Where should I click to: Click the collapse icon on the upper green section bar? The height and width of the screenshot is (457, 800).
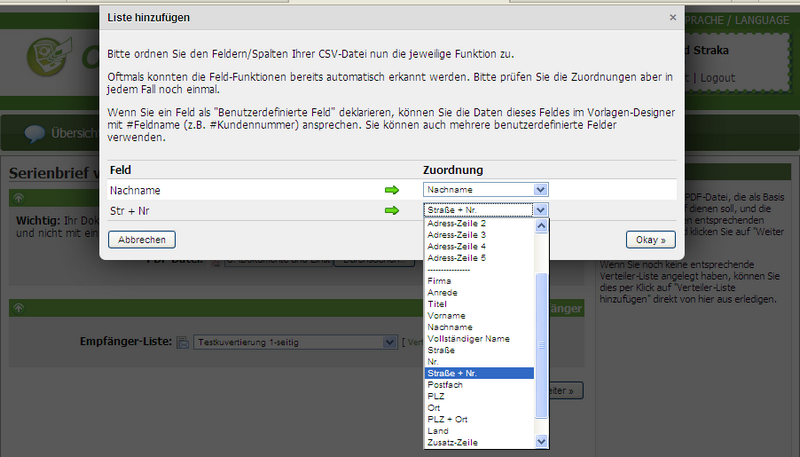click(18, 198)
